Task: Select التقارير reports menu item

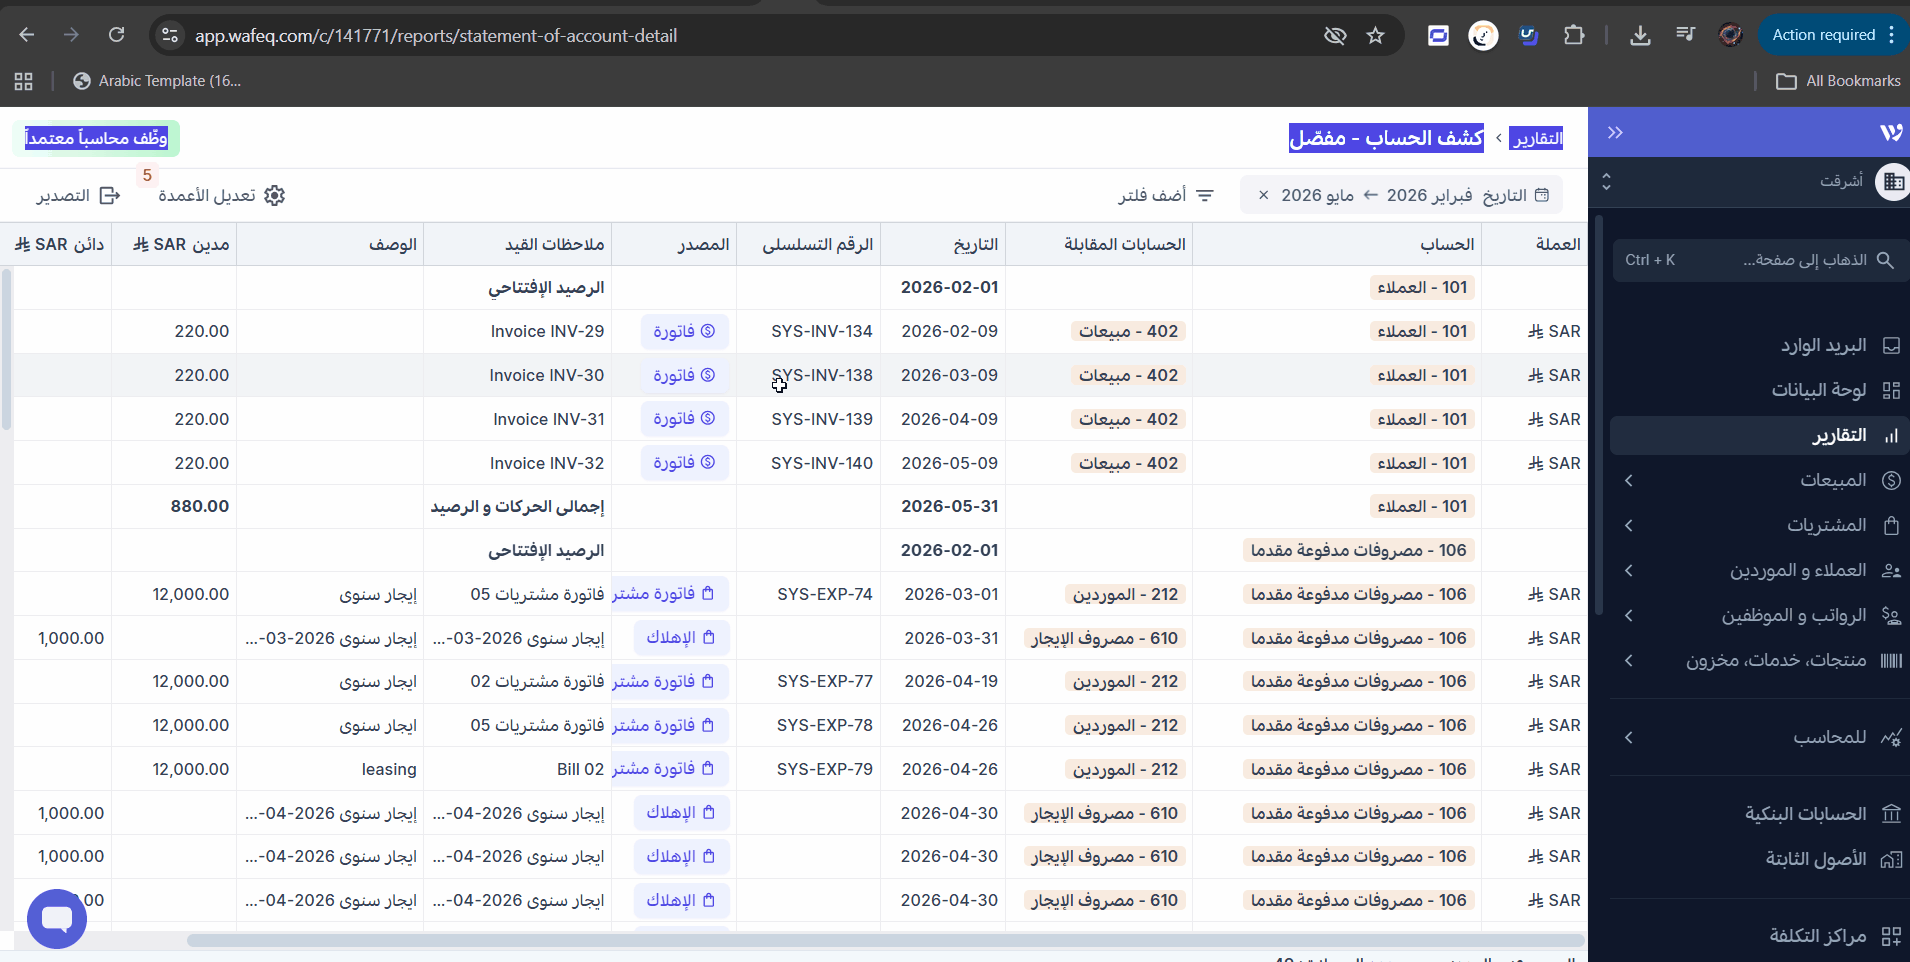Action: (x=1758, y=435)
